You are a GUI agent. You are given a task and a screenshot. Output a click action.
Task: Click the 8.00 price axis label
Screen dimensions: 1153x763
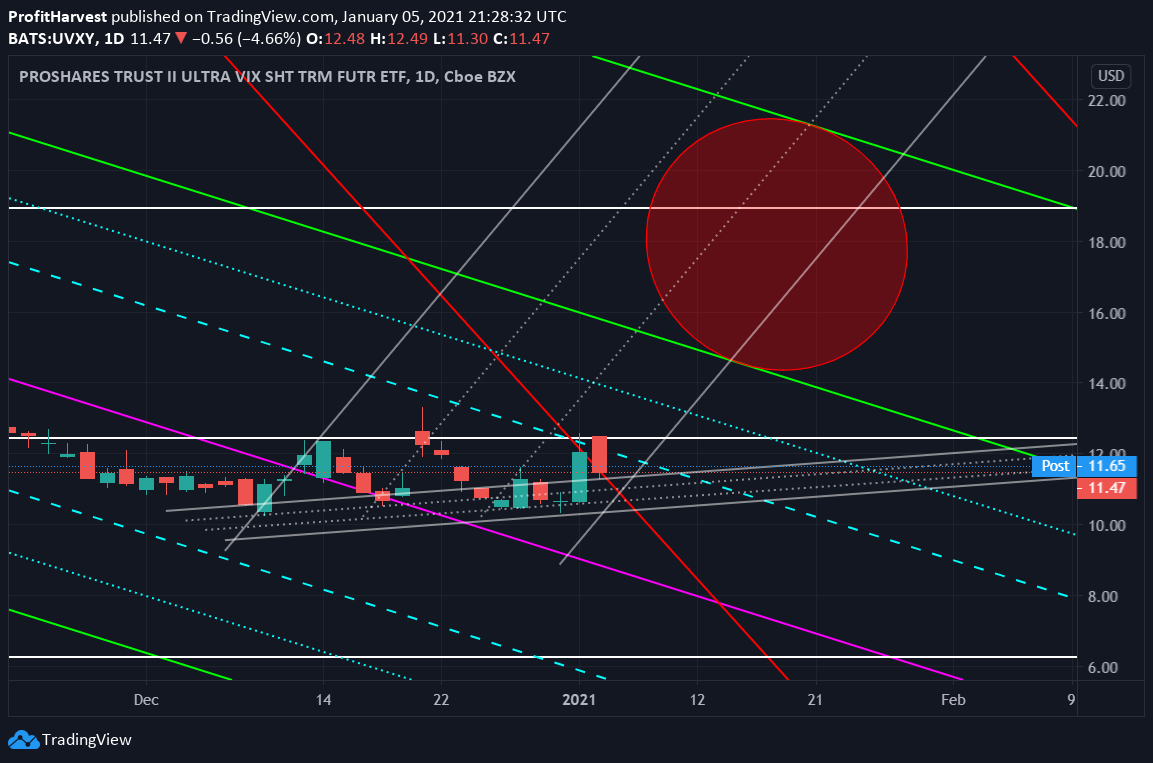coord(1103,596)
